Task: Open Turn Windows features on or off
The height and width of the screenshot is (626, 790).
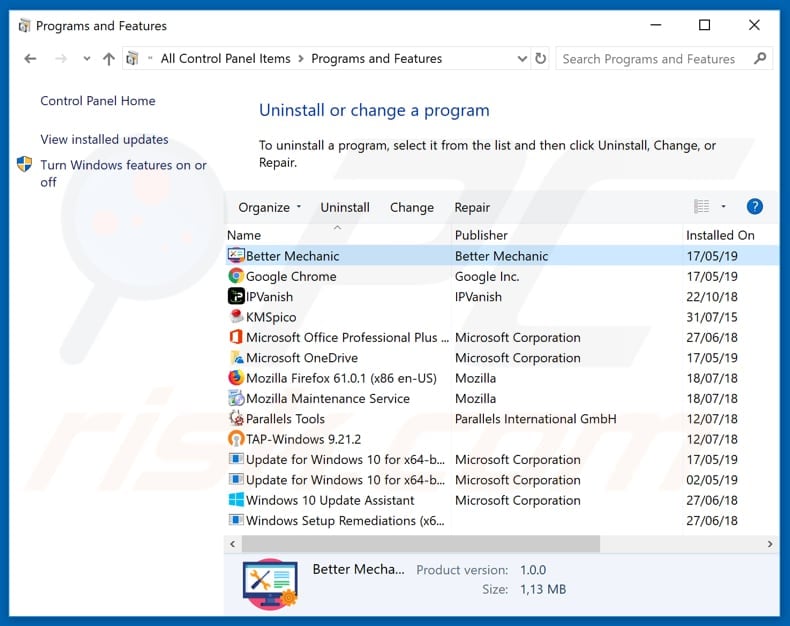Action: click(x=123, y=173)
